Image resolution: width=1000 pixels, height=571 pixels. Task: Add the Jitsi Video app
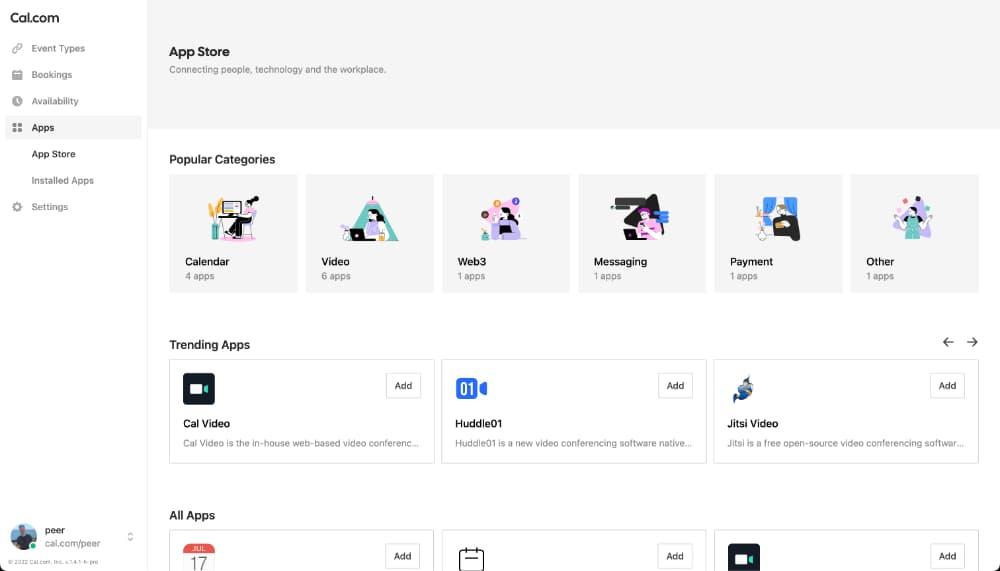pyautogui.click(x=947, y=385)
